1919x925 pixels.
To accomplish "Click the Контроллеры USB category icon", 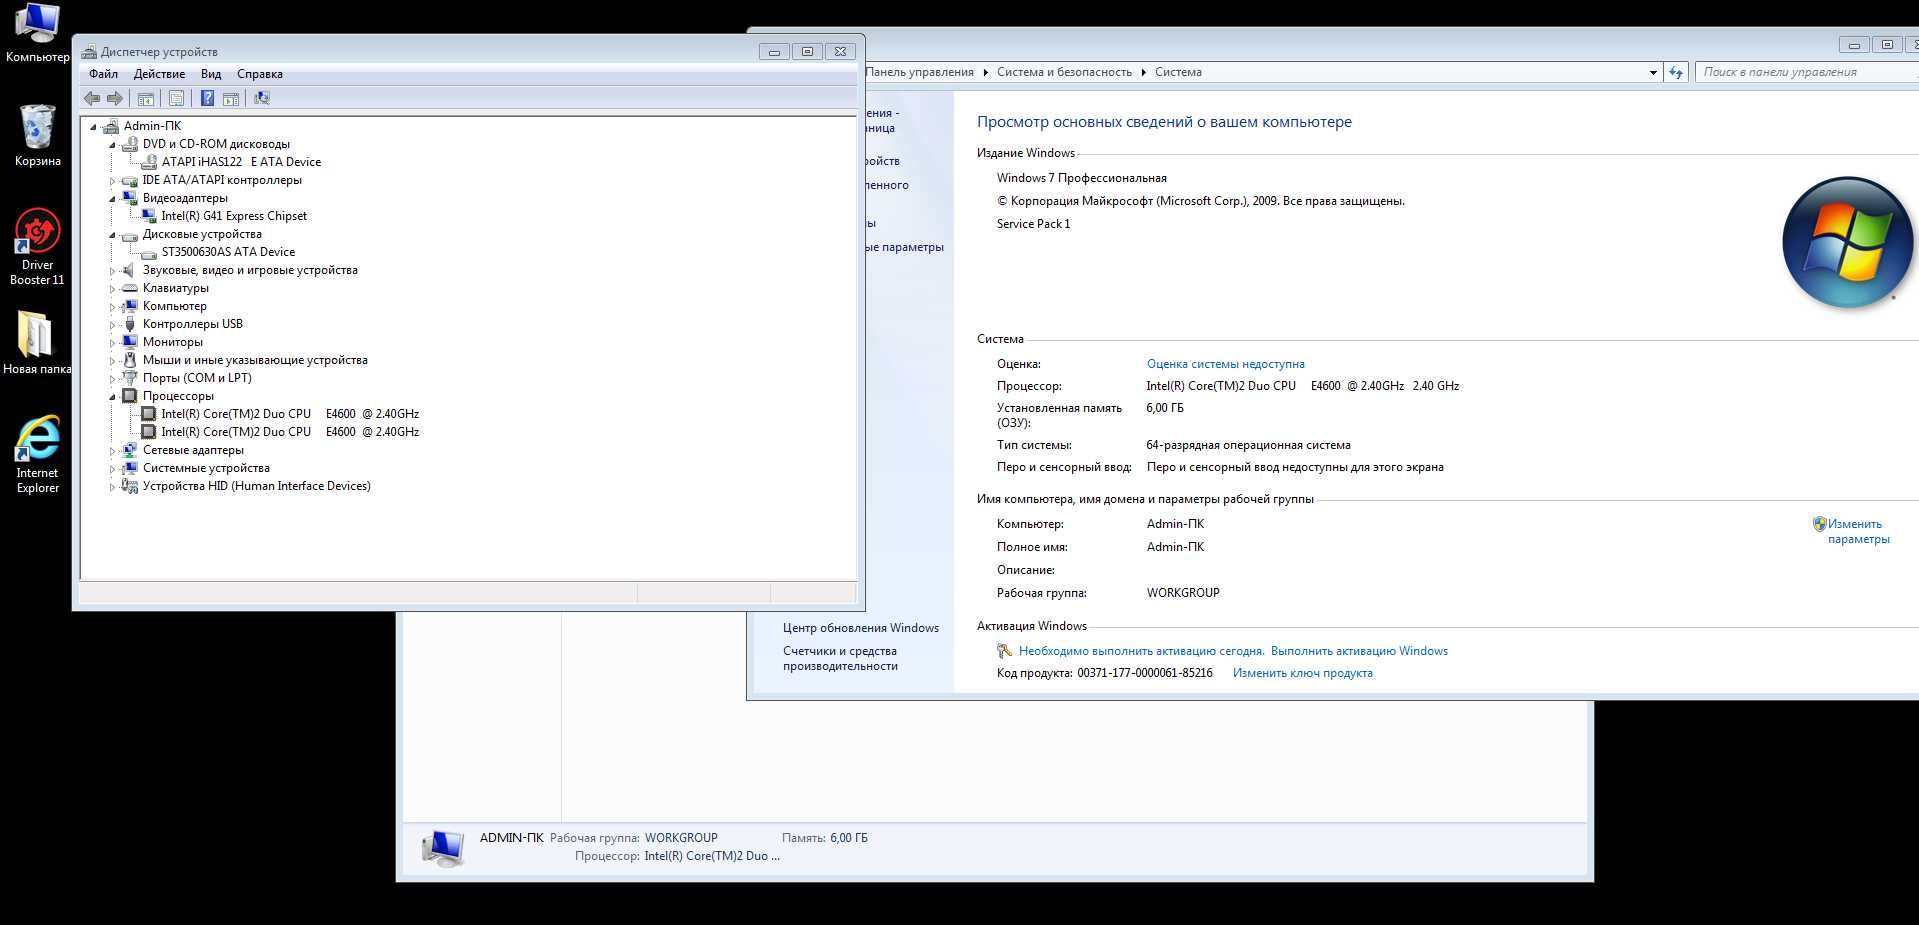I will coord(129,324).
